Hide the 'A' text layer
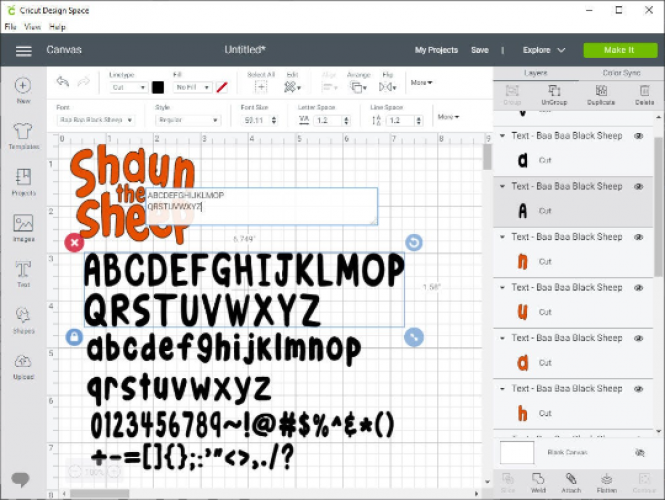The width and height of the screenshot is (665, 500). [639, 187]
